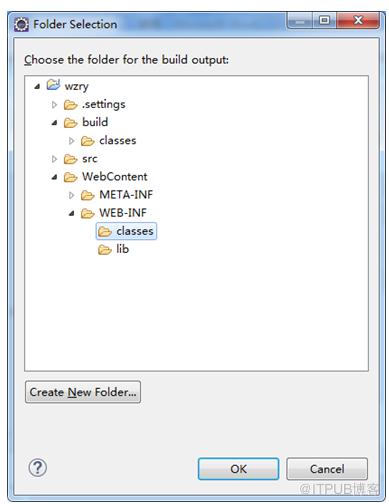Screen dimensions: 389x504
Task: Click the lib folder icon
Action: (105, 249)
